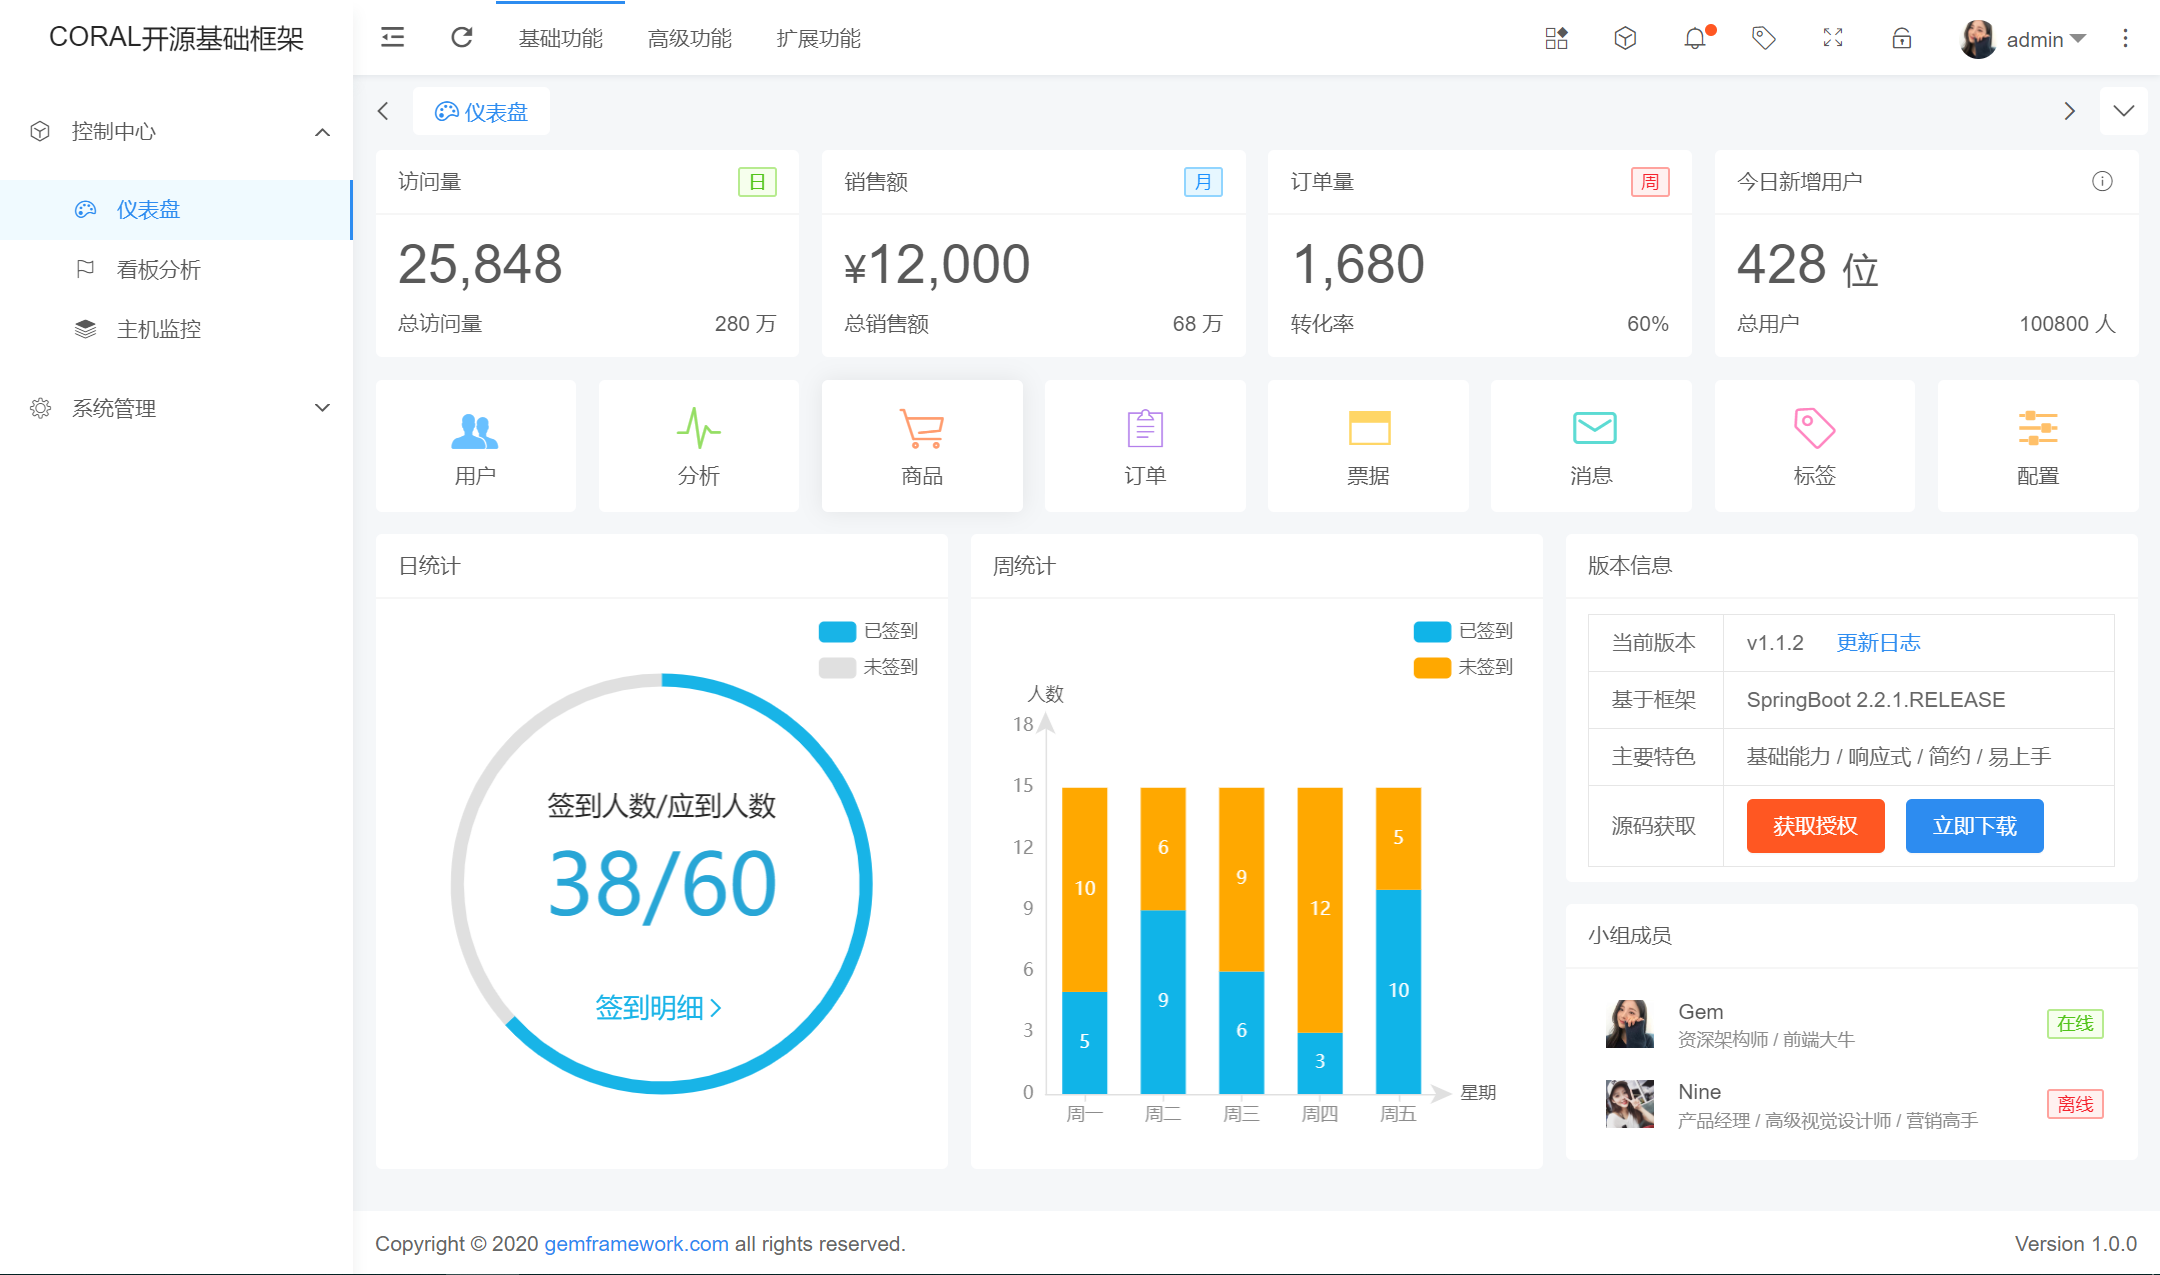This screenshot has height=1275, width=2160.
Task: Open the admin user dropdown
Action: click(2045, 39)
